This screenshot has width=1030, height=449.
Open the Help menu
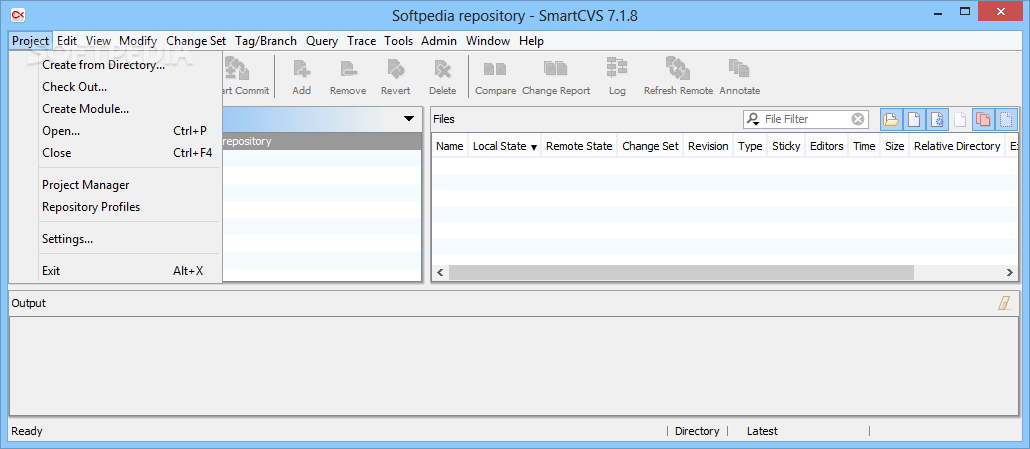point(531,41)
